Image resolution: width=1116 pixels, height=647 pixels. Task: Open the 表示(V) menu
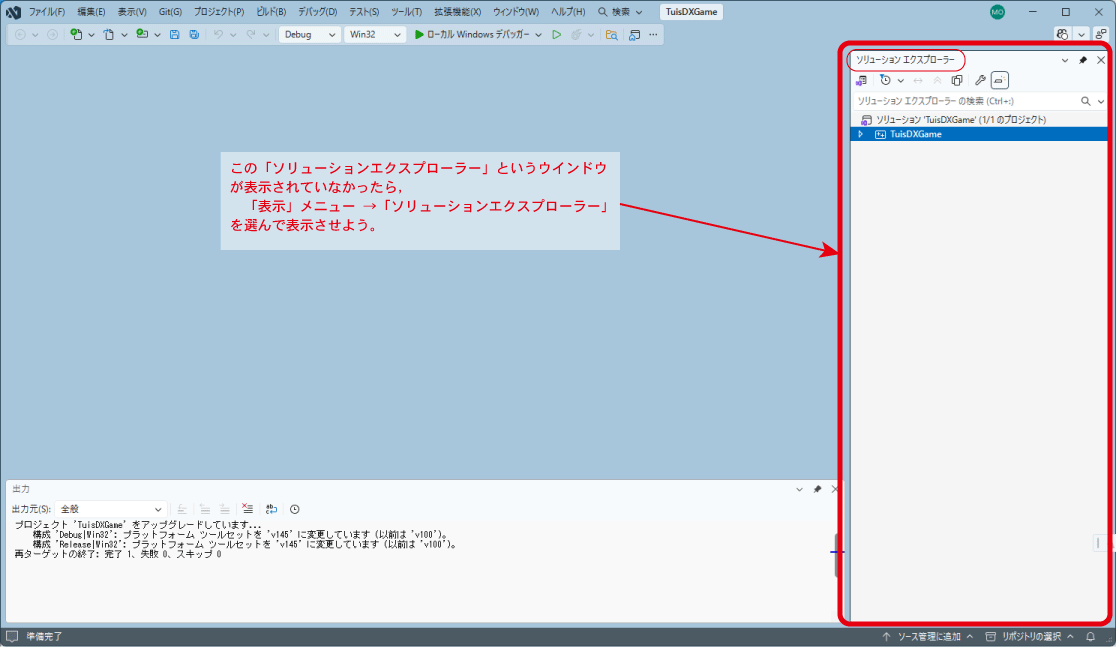(131, 12)
